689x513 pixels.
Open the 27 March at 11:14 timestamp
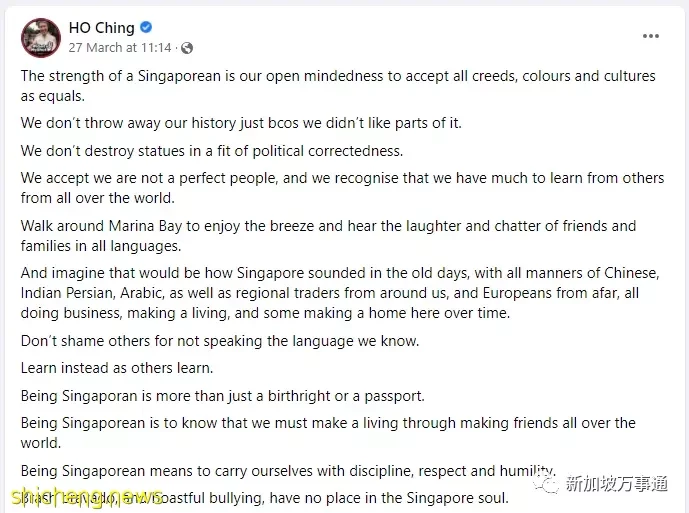pos(120,47)
